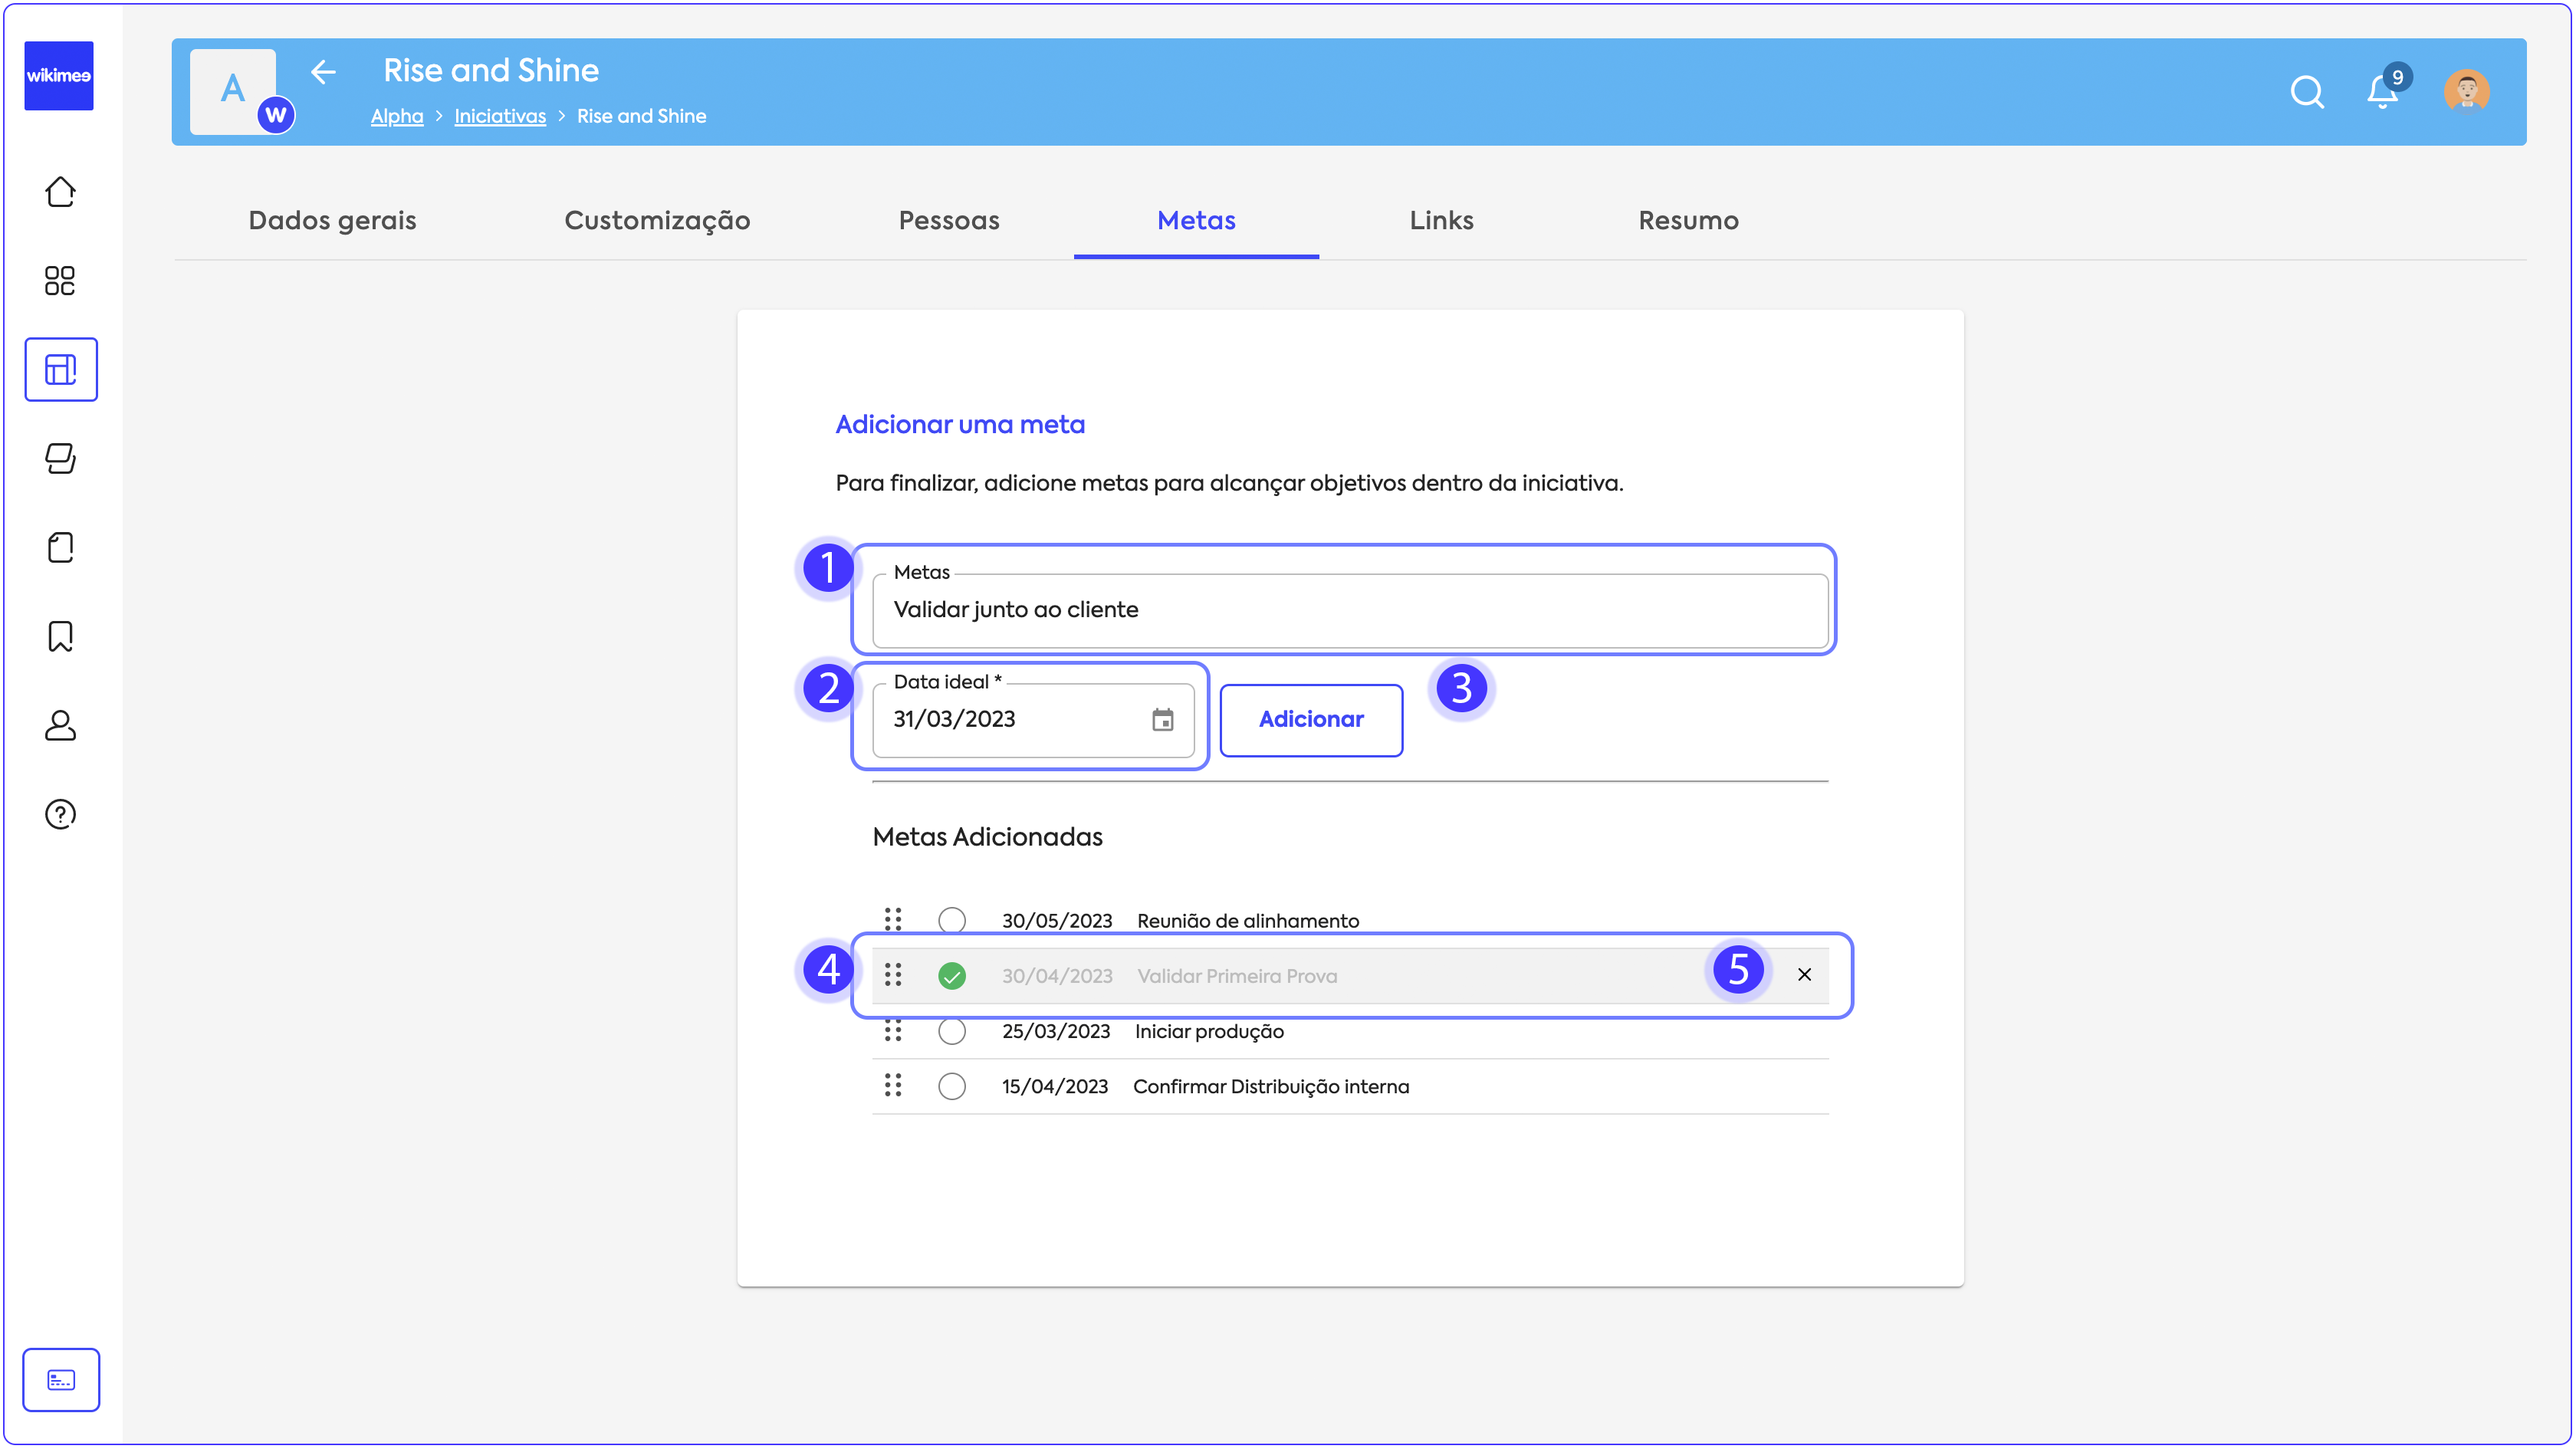Remove the Validar Primeira Prova goal
This screenshot has height=1449, width=2576.
pos(1804,975)
